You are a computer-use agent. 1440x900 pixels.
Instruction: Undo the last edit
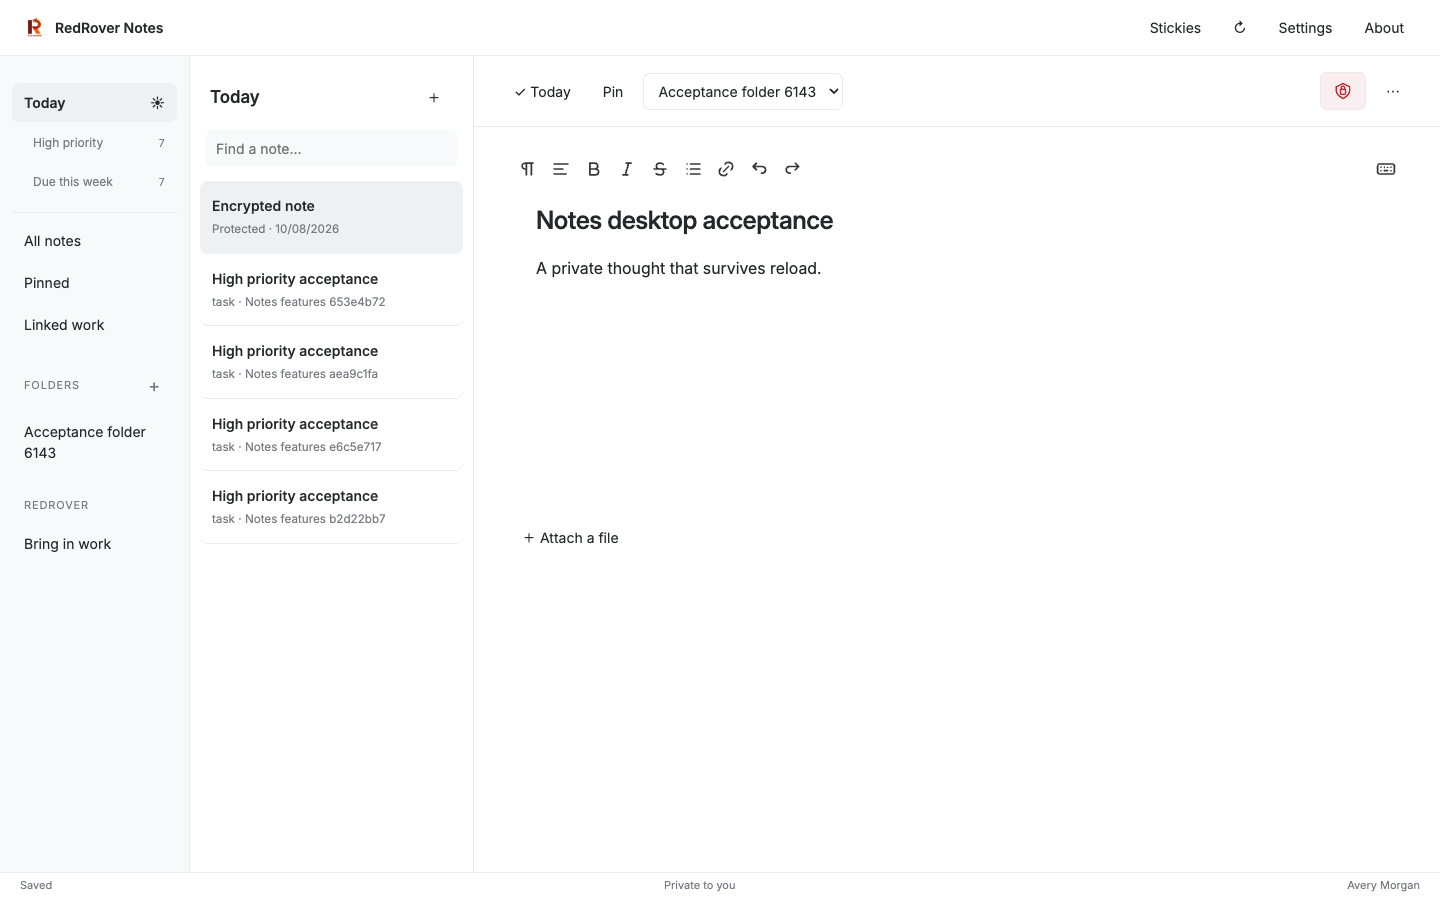pos(759,169)
